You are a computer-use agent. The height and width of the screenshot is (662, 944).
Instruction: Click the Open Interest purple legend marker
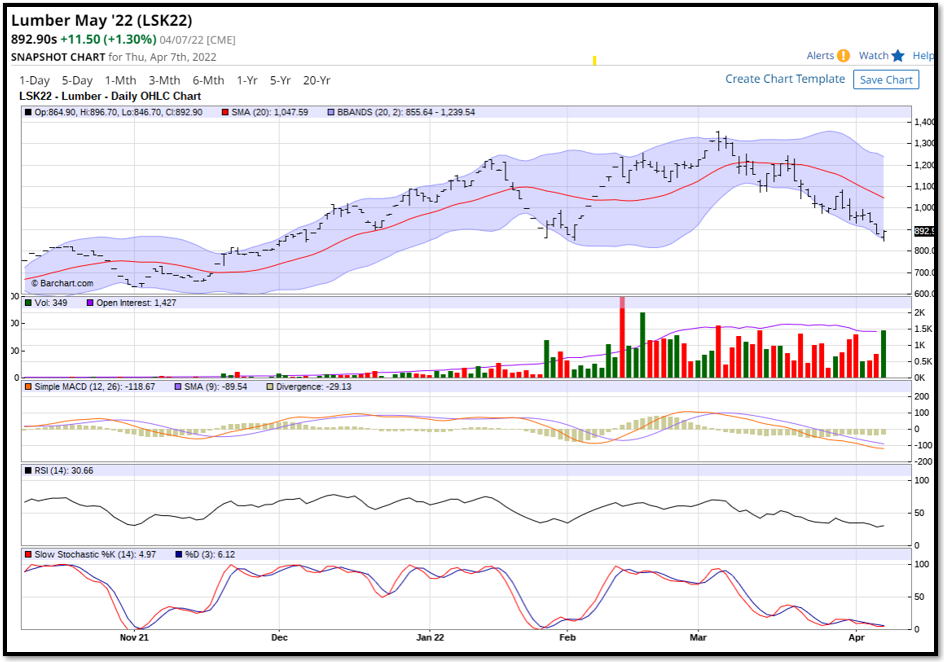point(89,302)
